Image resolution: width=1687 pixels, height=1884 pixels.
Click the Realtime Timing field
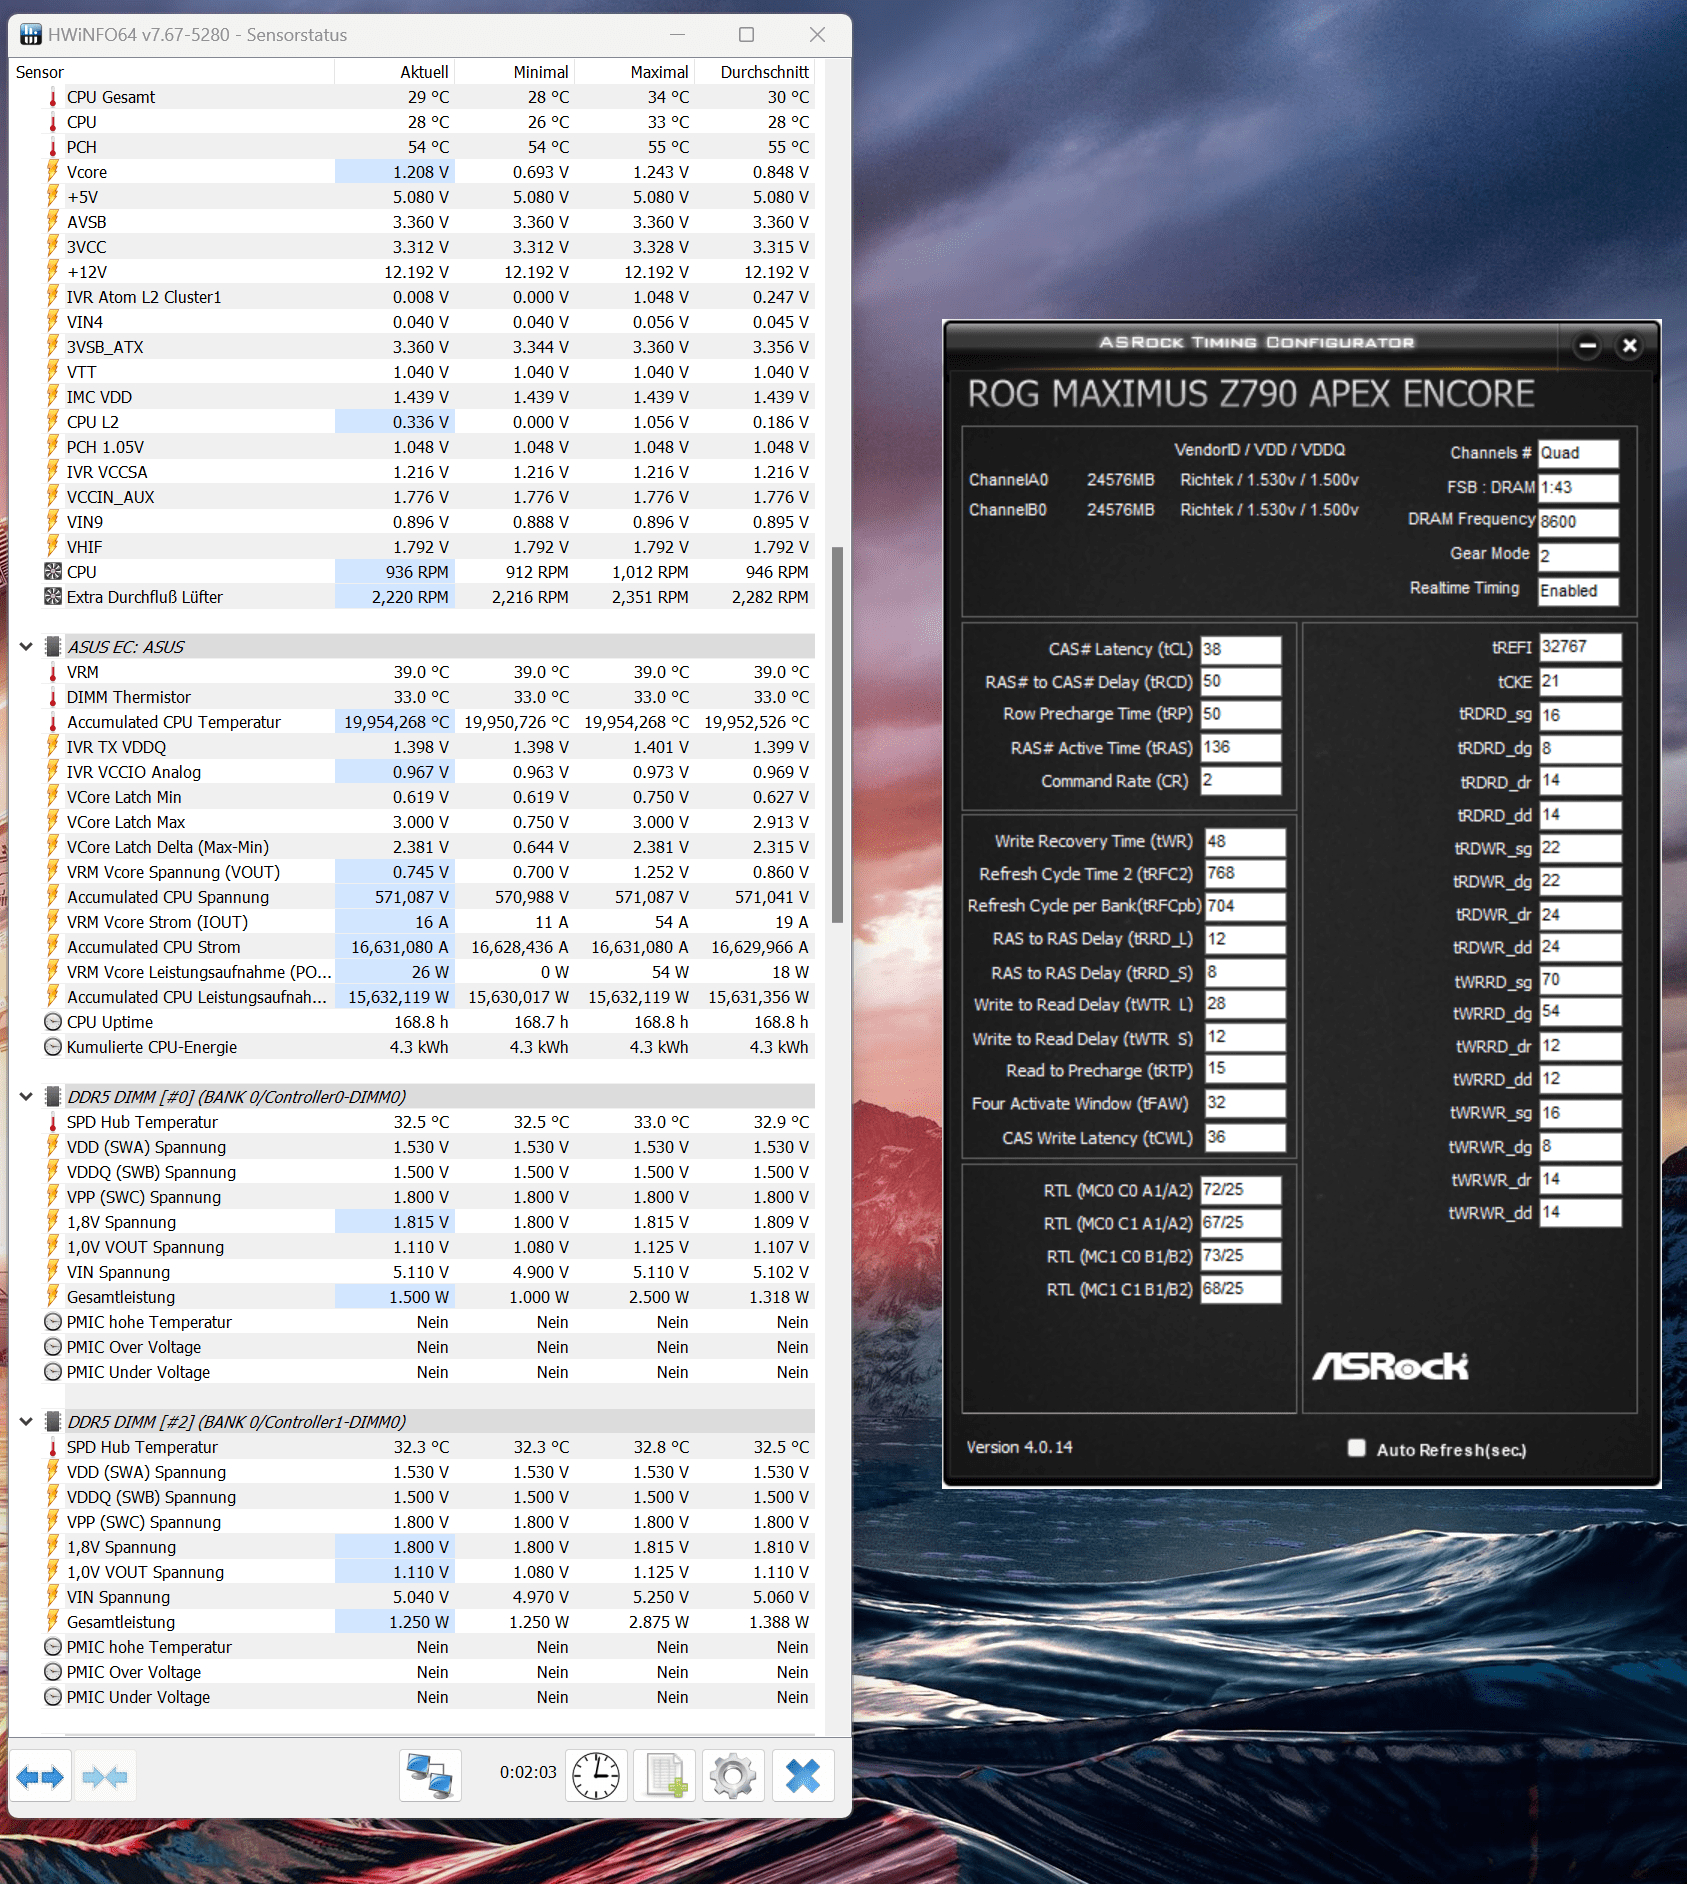tap(1578, 591)
